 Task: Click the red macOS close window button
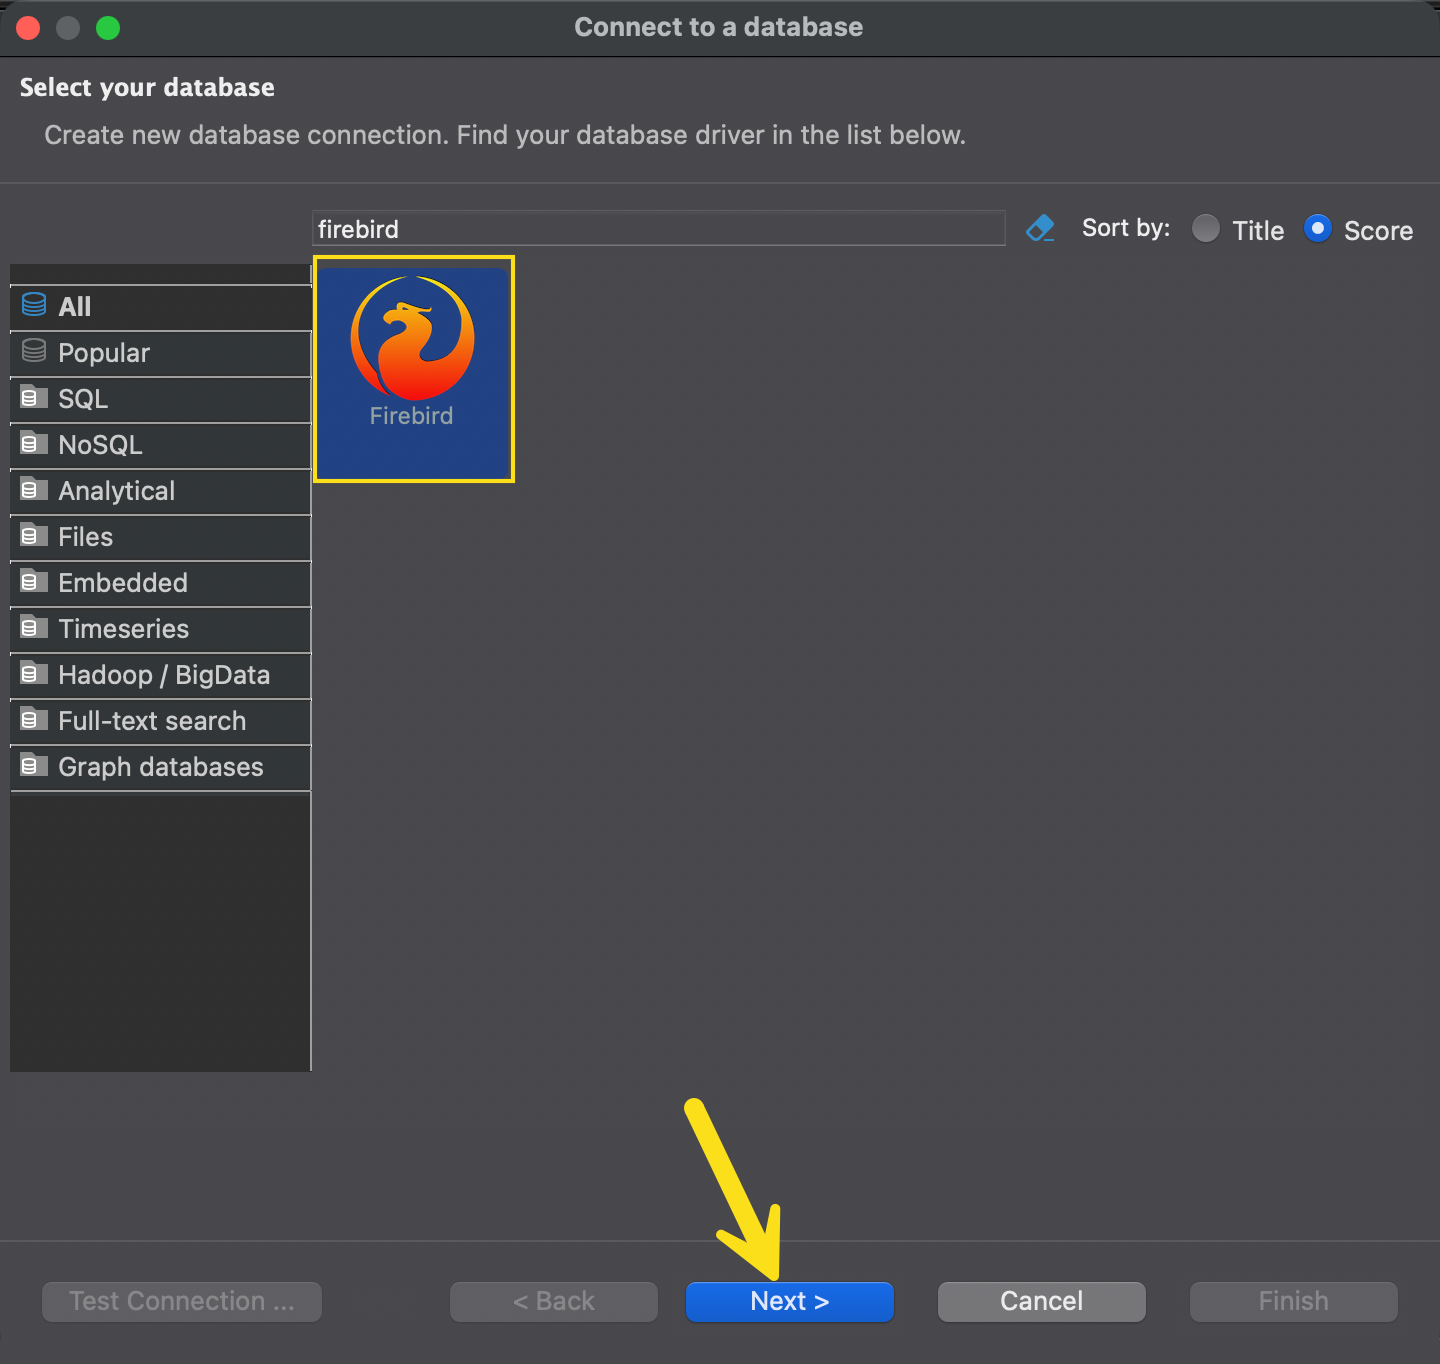(x=28, y=28)
